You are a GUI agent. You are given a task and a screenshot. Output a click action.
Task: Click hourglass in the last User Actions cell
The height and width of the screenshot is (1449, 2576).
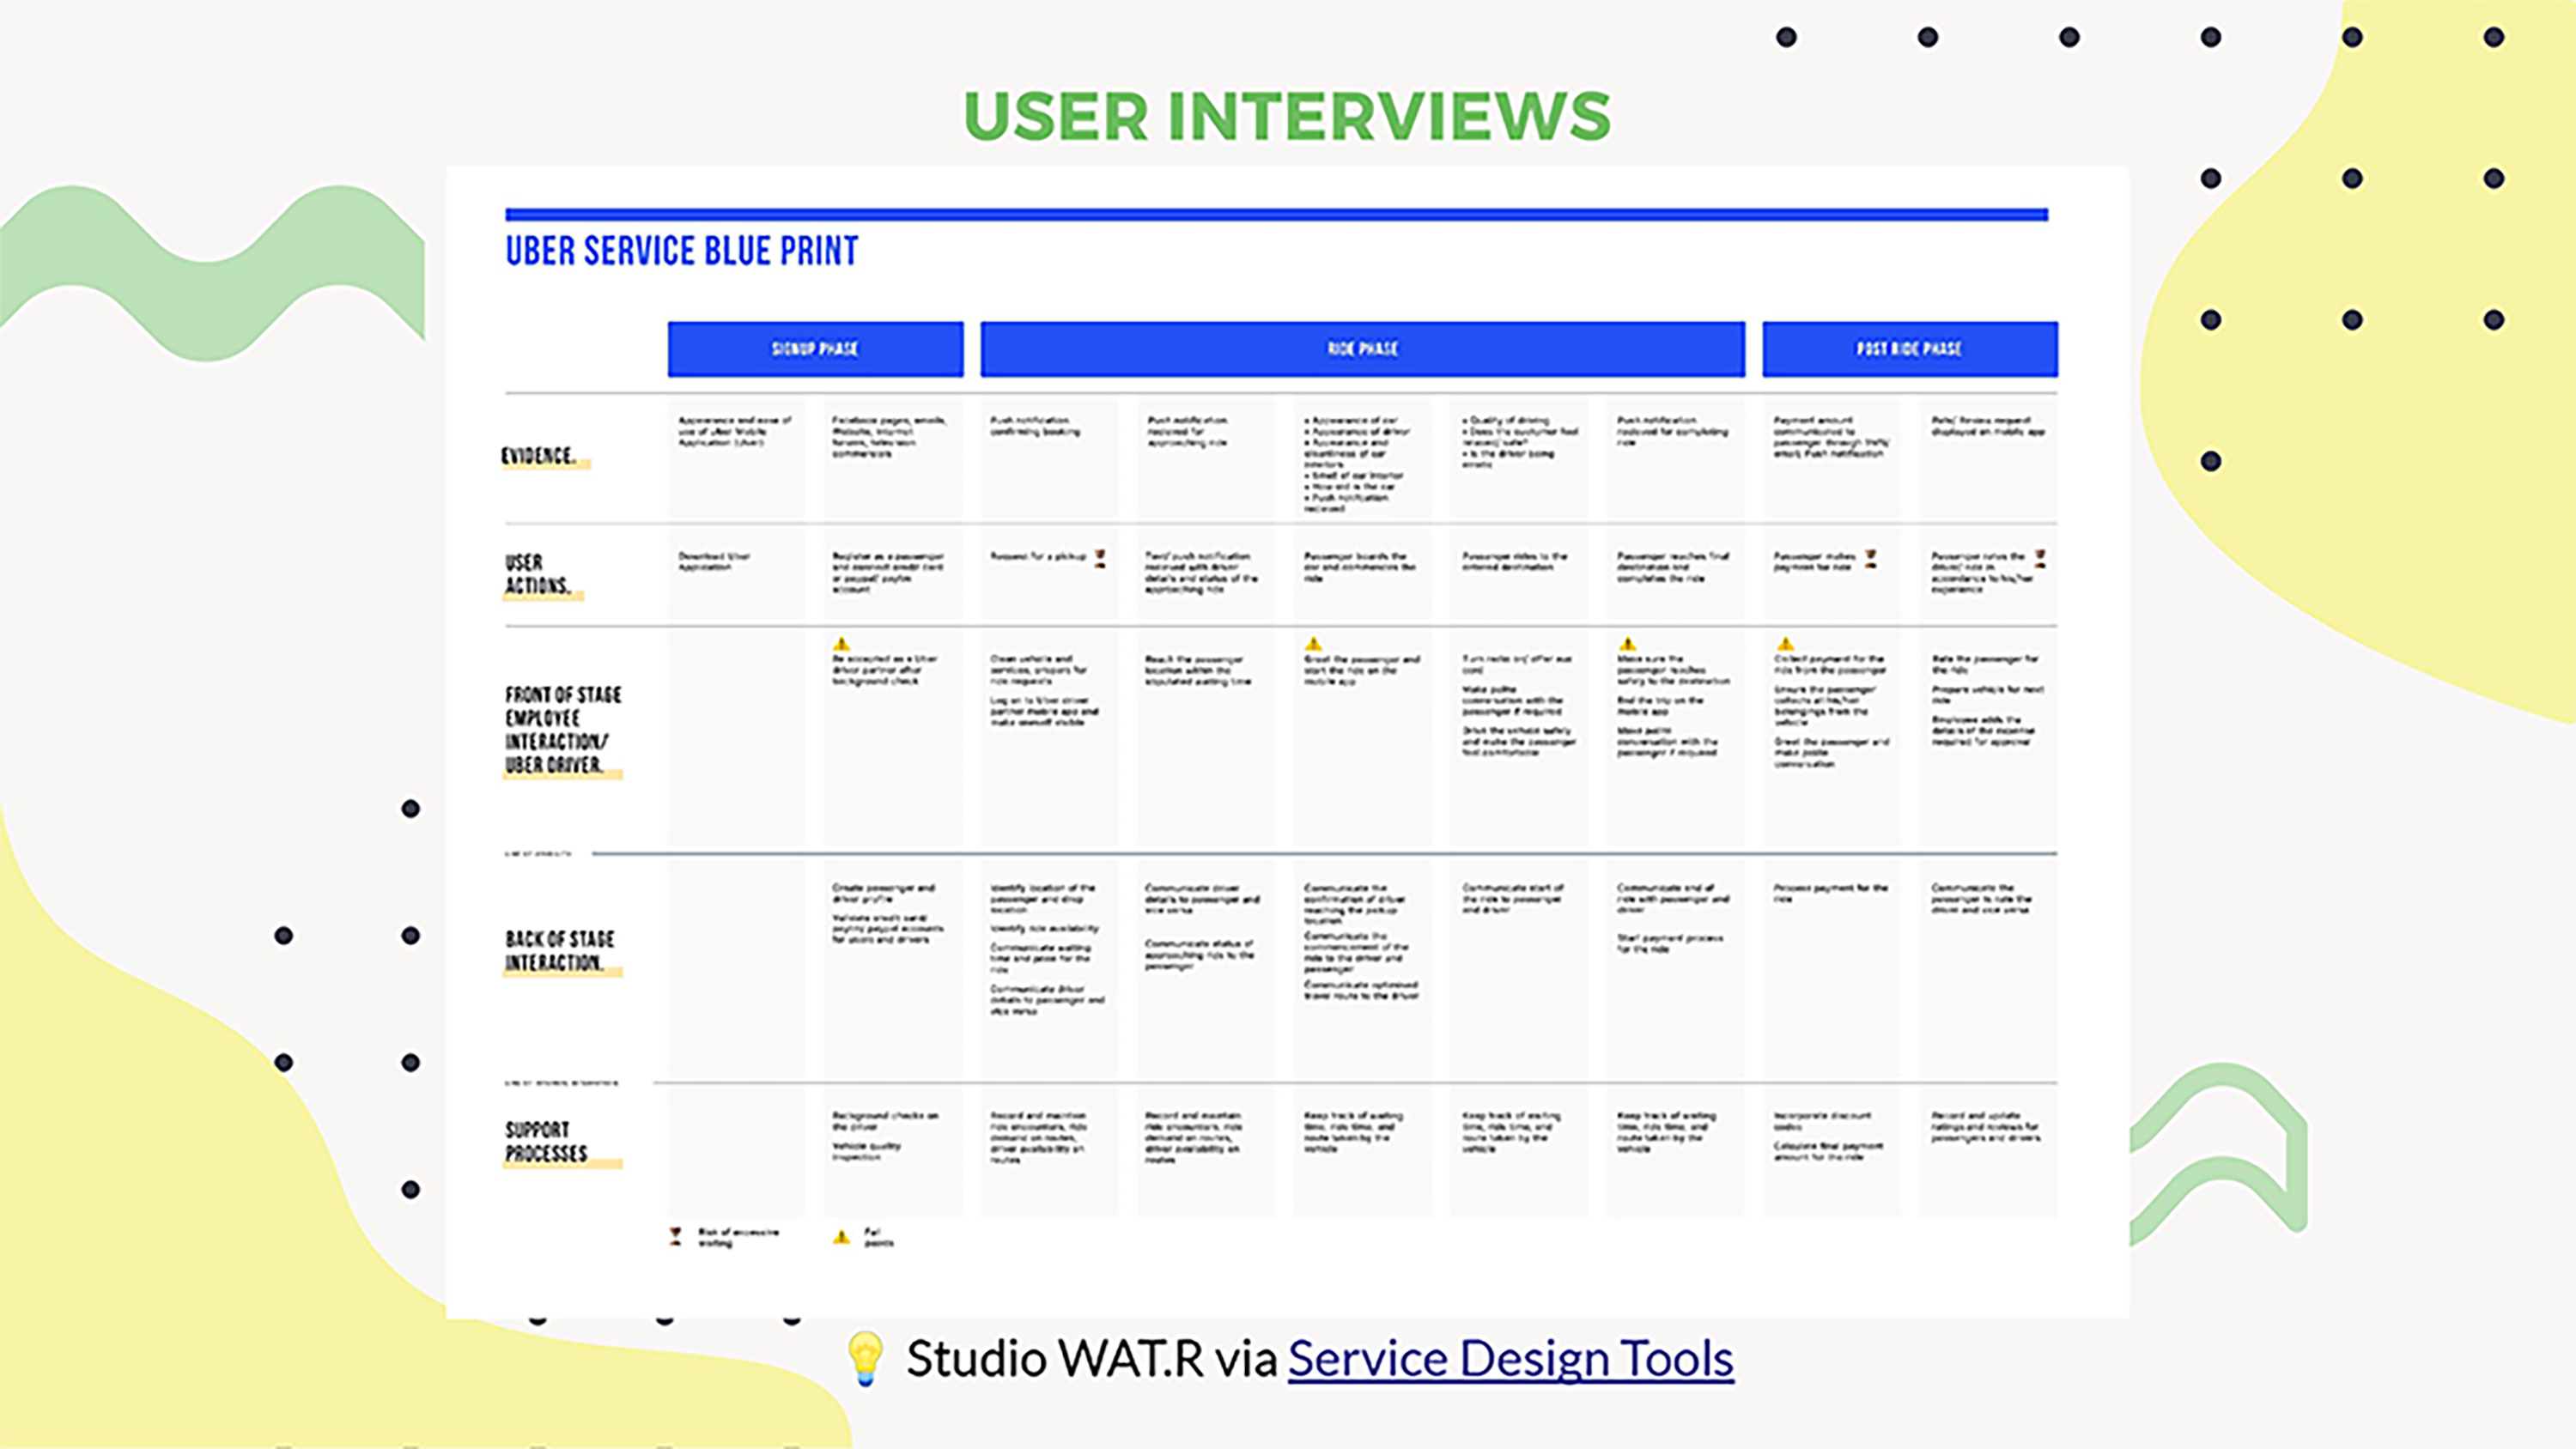2040,558
